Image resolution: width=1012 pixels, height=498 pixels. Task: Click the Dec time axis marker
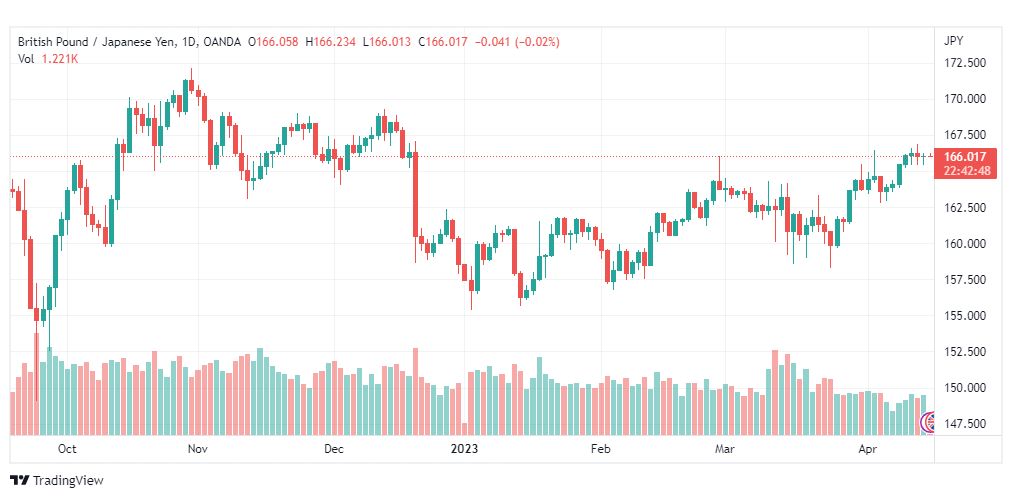[x=333, y=448]
